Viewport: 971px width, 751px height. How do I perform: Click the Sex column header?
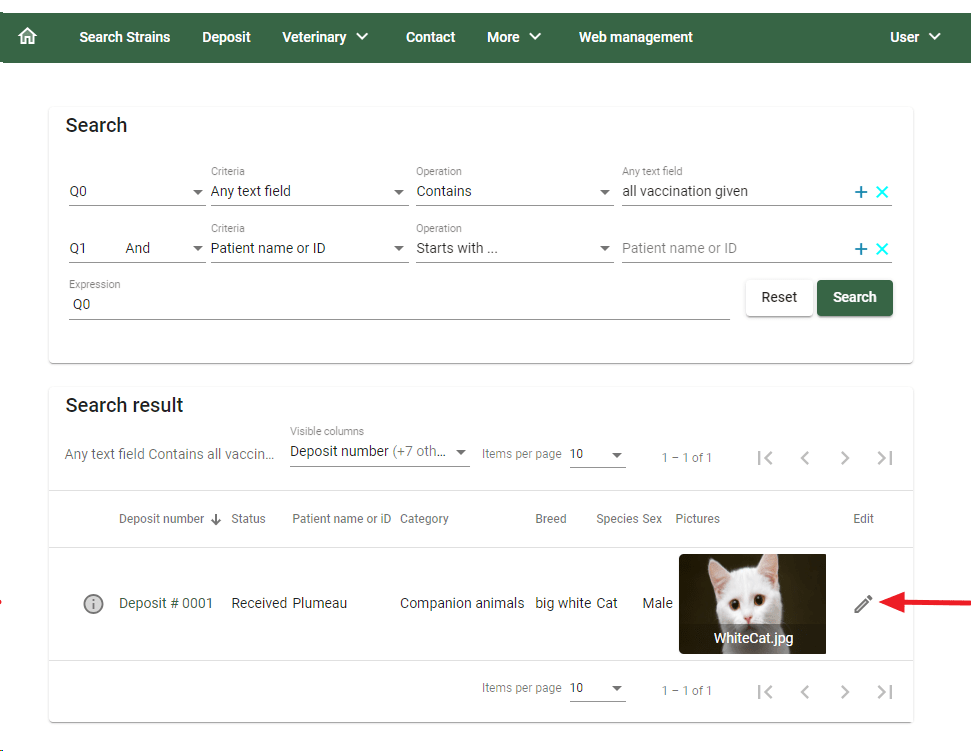point(651,519)
